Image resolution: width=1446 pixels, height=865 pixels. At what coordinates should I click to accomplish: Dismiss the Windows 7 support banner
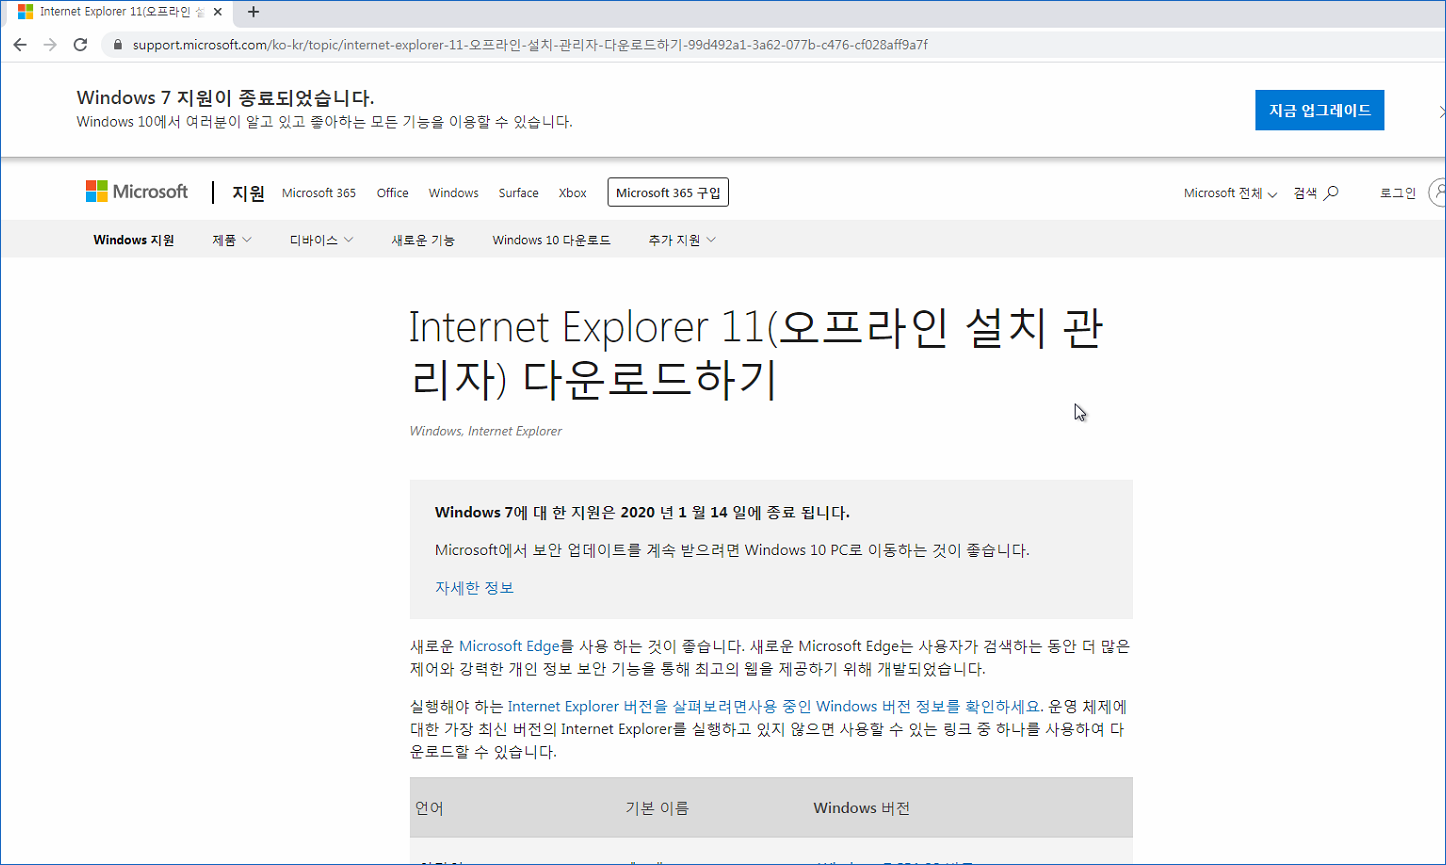coord(1441,111)
